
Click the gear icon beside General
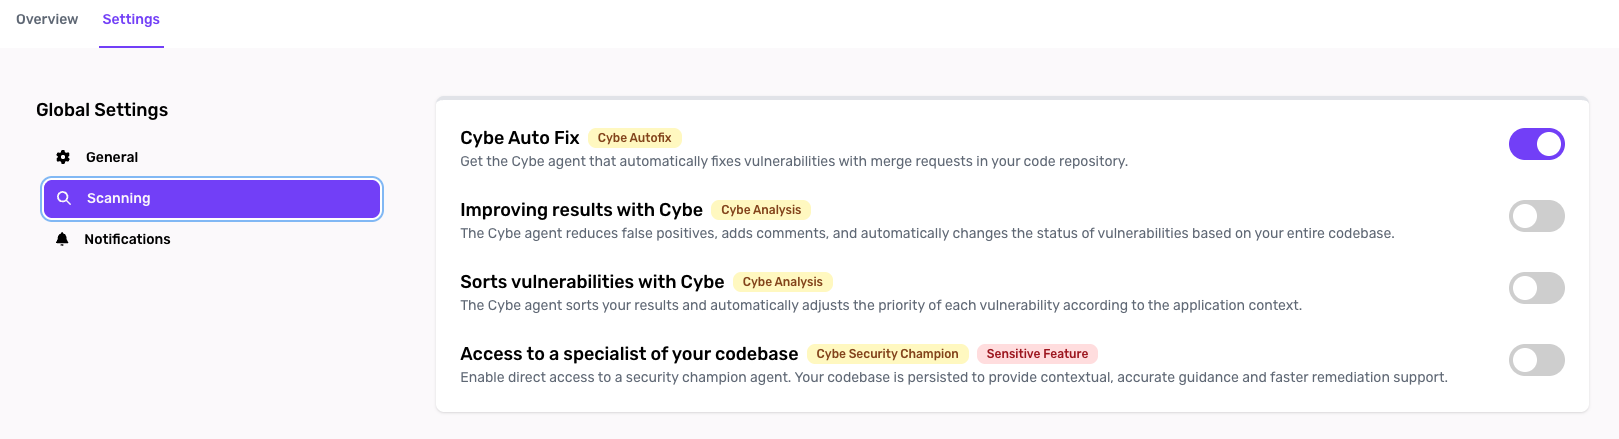pos(63,157)
